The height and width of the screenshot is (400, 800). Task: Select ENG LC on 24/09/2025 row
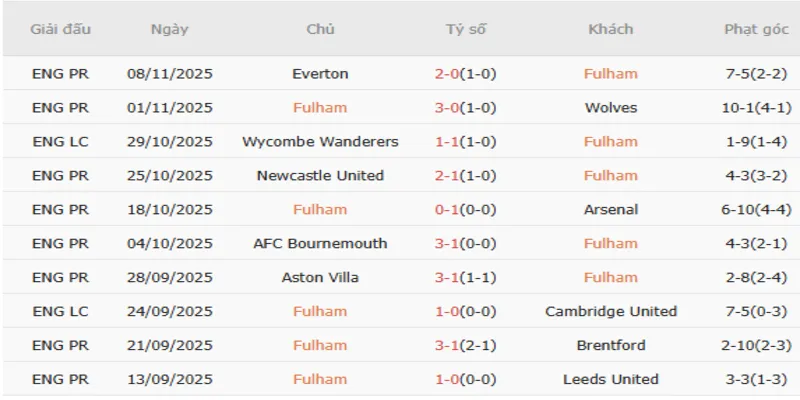tap(61, 312)
